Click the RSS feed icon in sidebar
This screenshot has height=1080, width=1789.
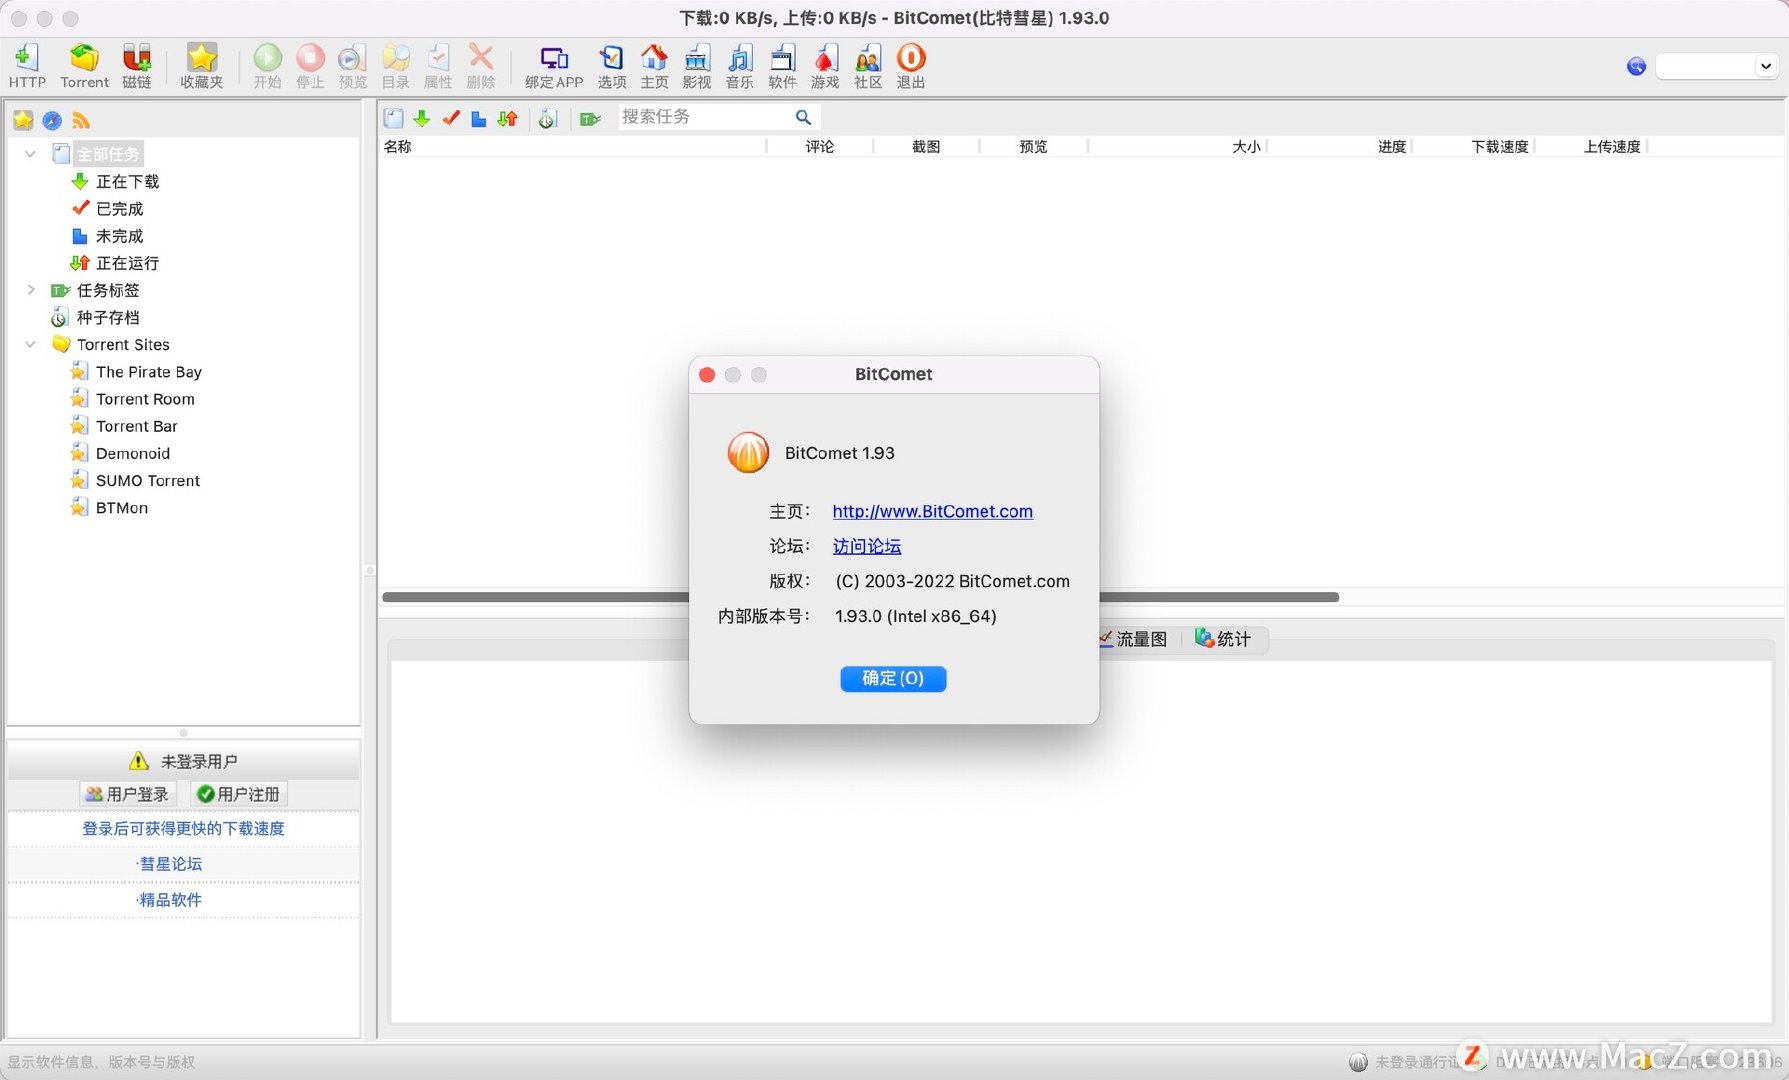(x=81, y=121)
